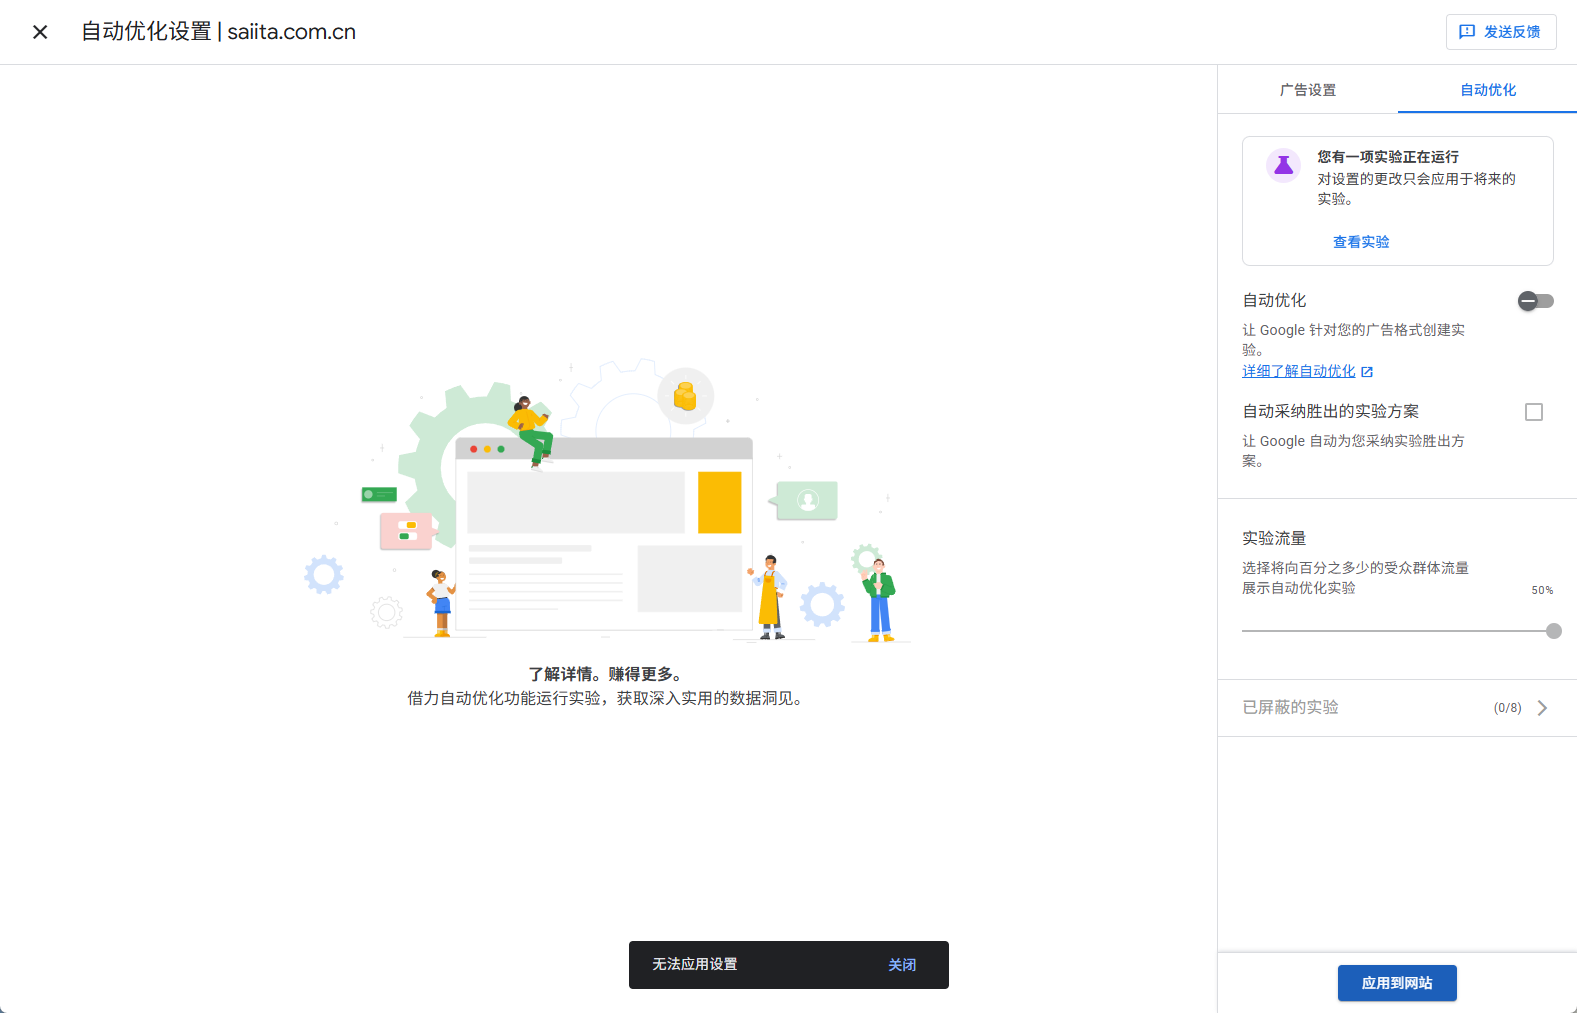Click the yellow ad block in the illustration
1577x1013 pixels.
click(x=719, y=502)
